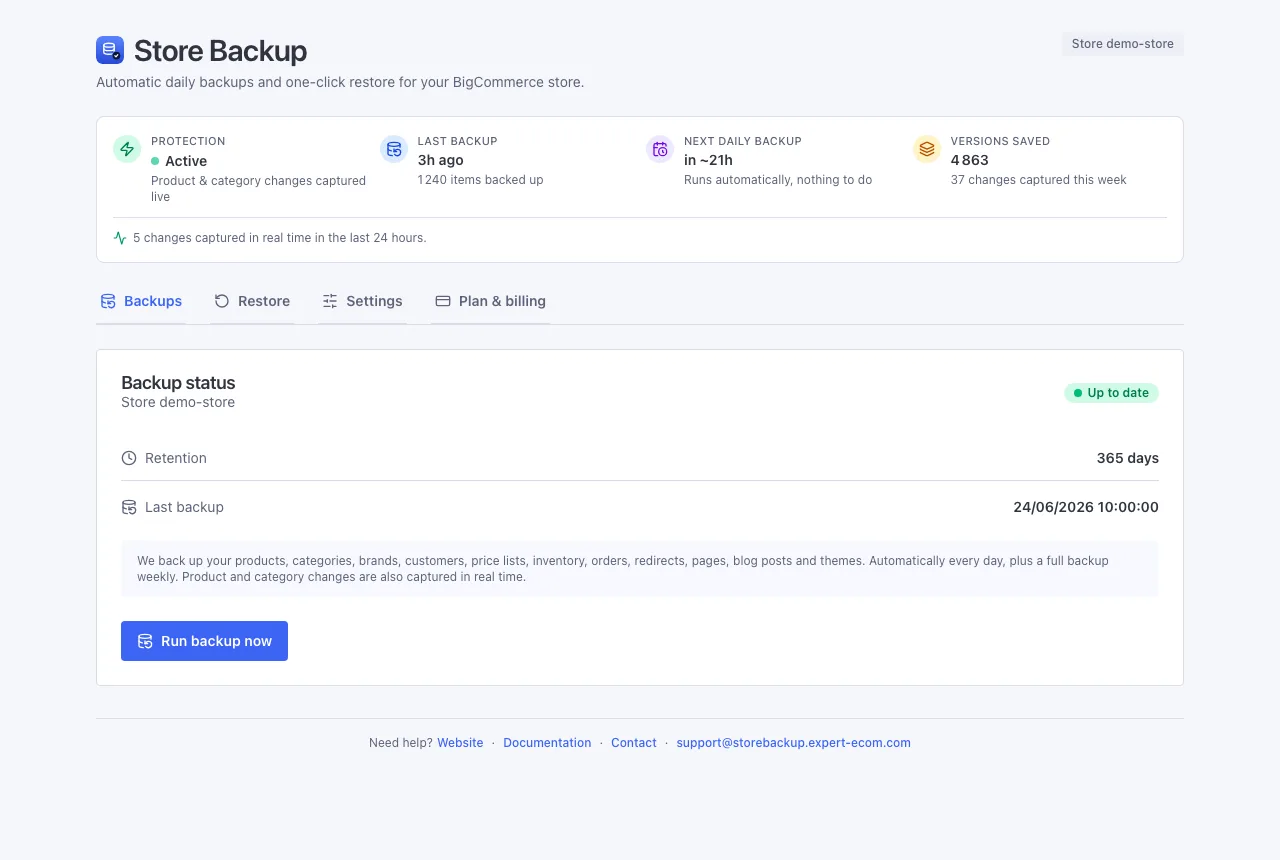Go to the Plan & billing tab
1280x860 pixels.
pos(490,301)
